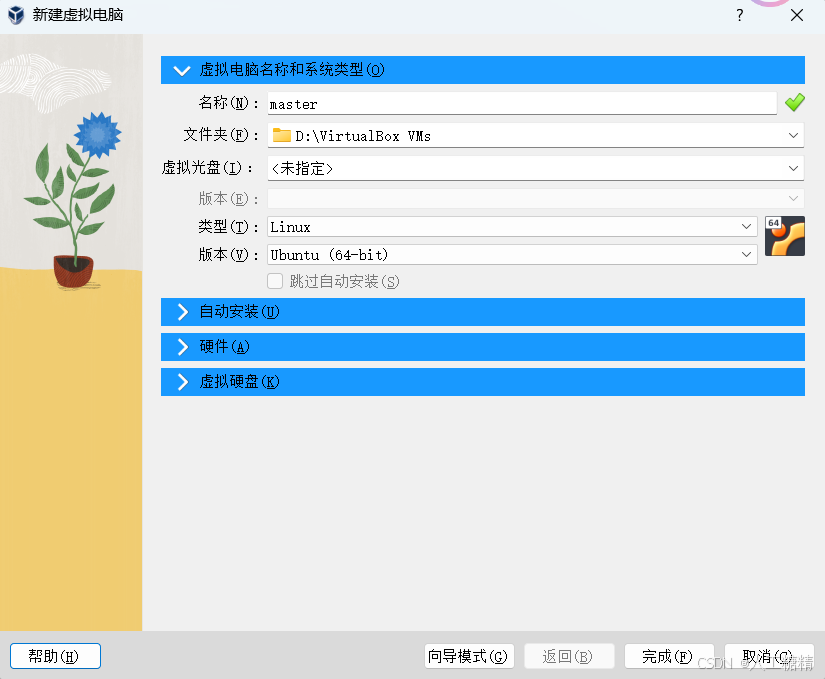Click the disabled 版本(E) edition dropdown
The height and width of the screenshot is (679, 825).
[x=536, y=198]
